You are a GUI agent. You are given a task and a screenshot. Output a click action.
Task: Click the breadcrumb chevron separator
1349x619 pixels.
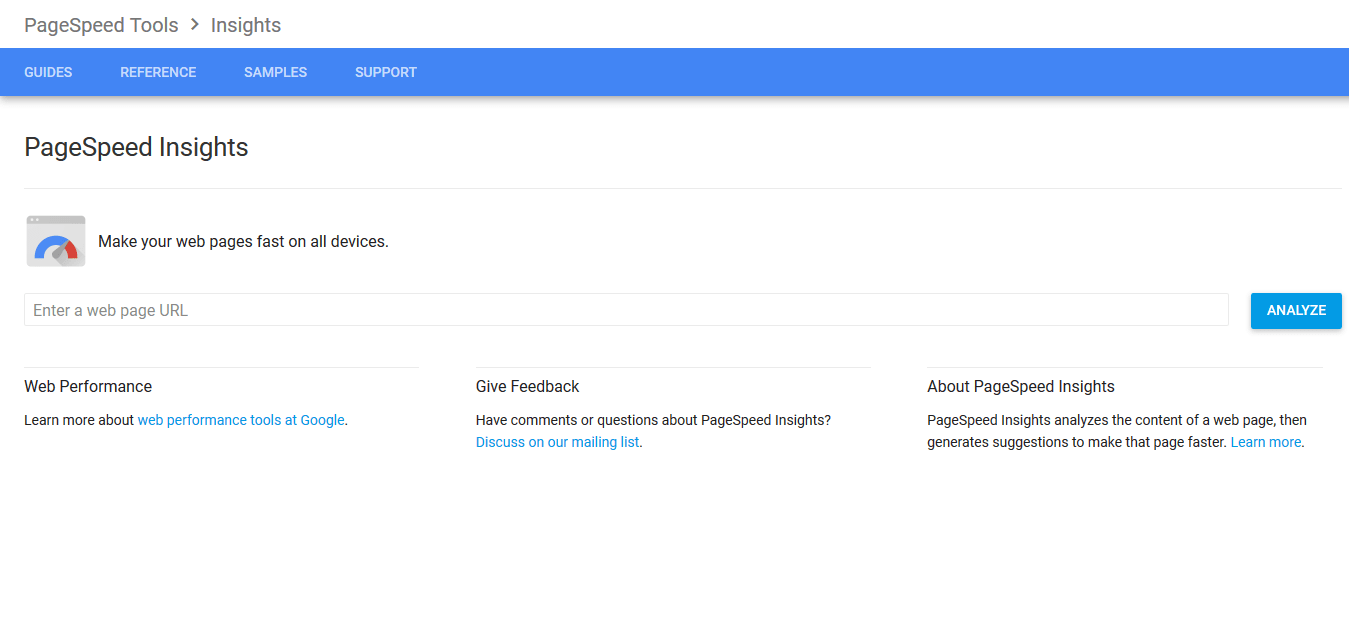[x=195, y=25]
